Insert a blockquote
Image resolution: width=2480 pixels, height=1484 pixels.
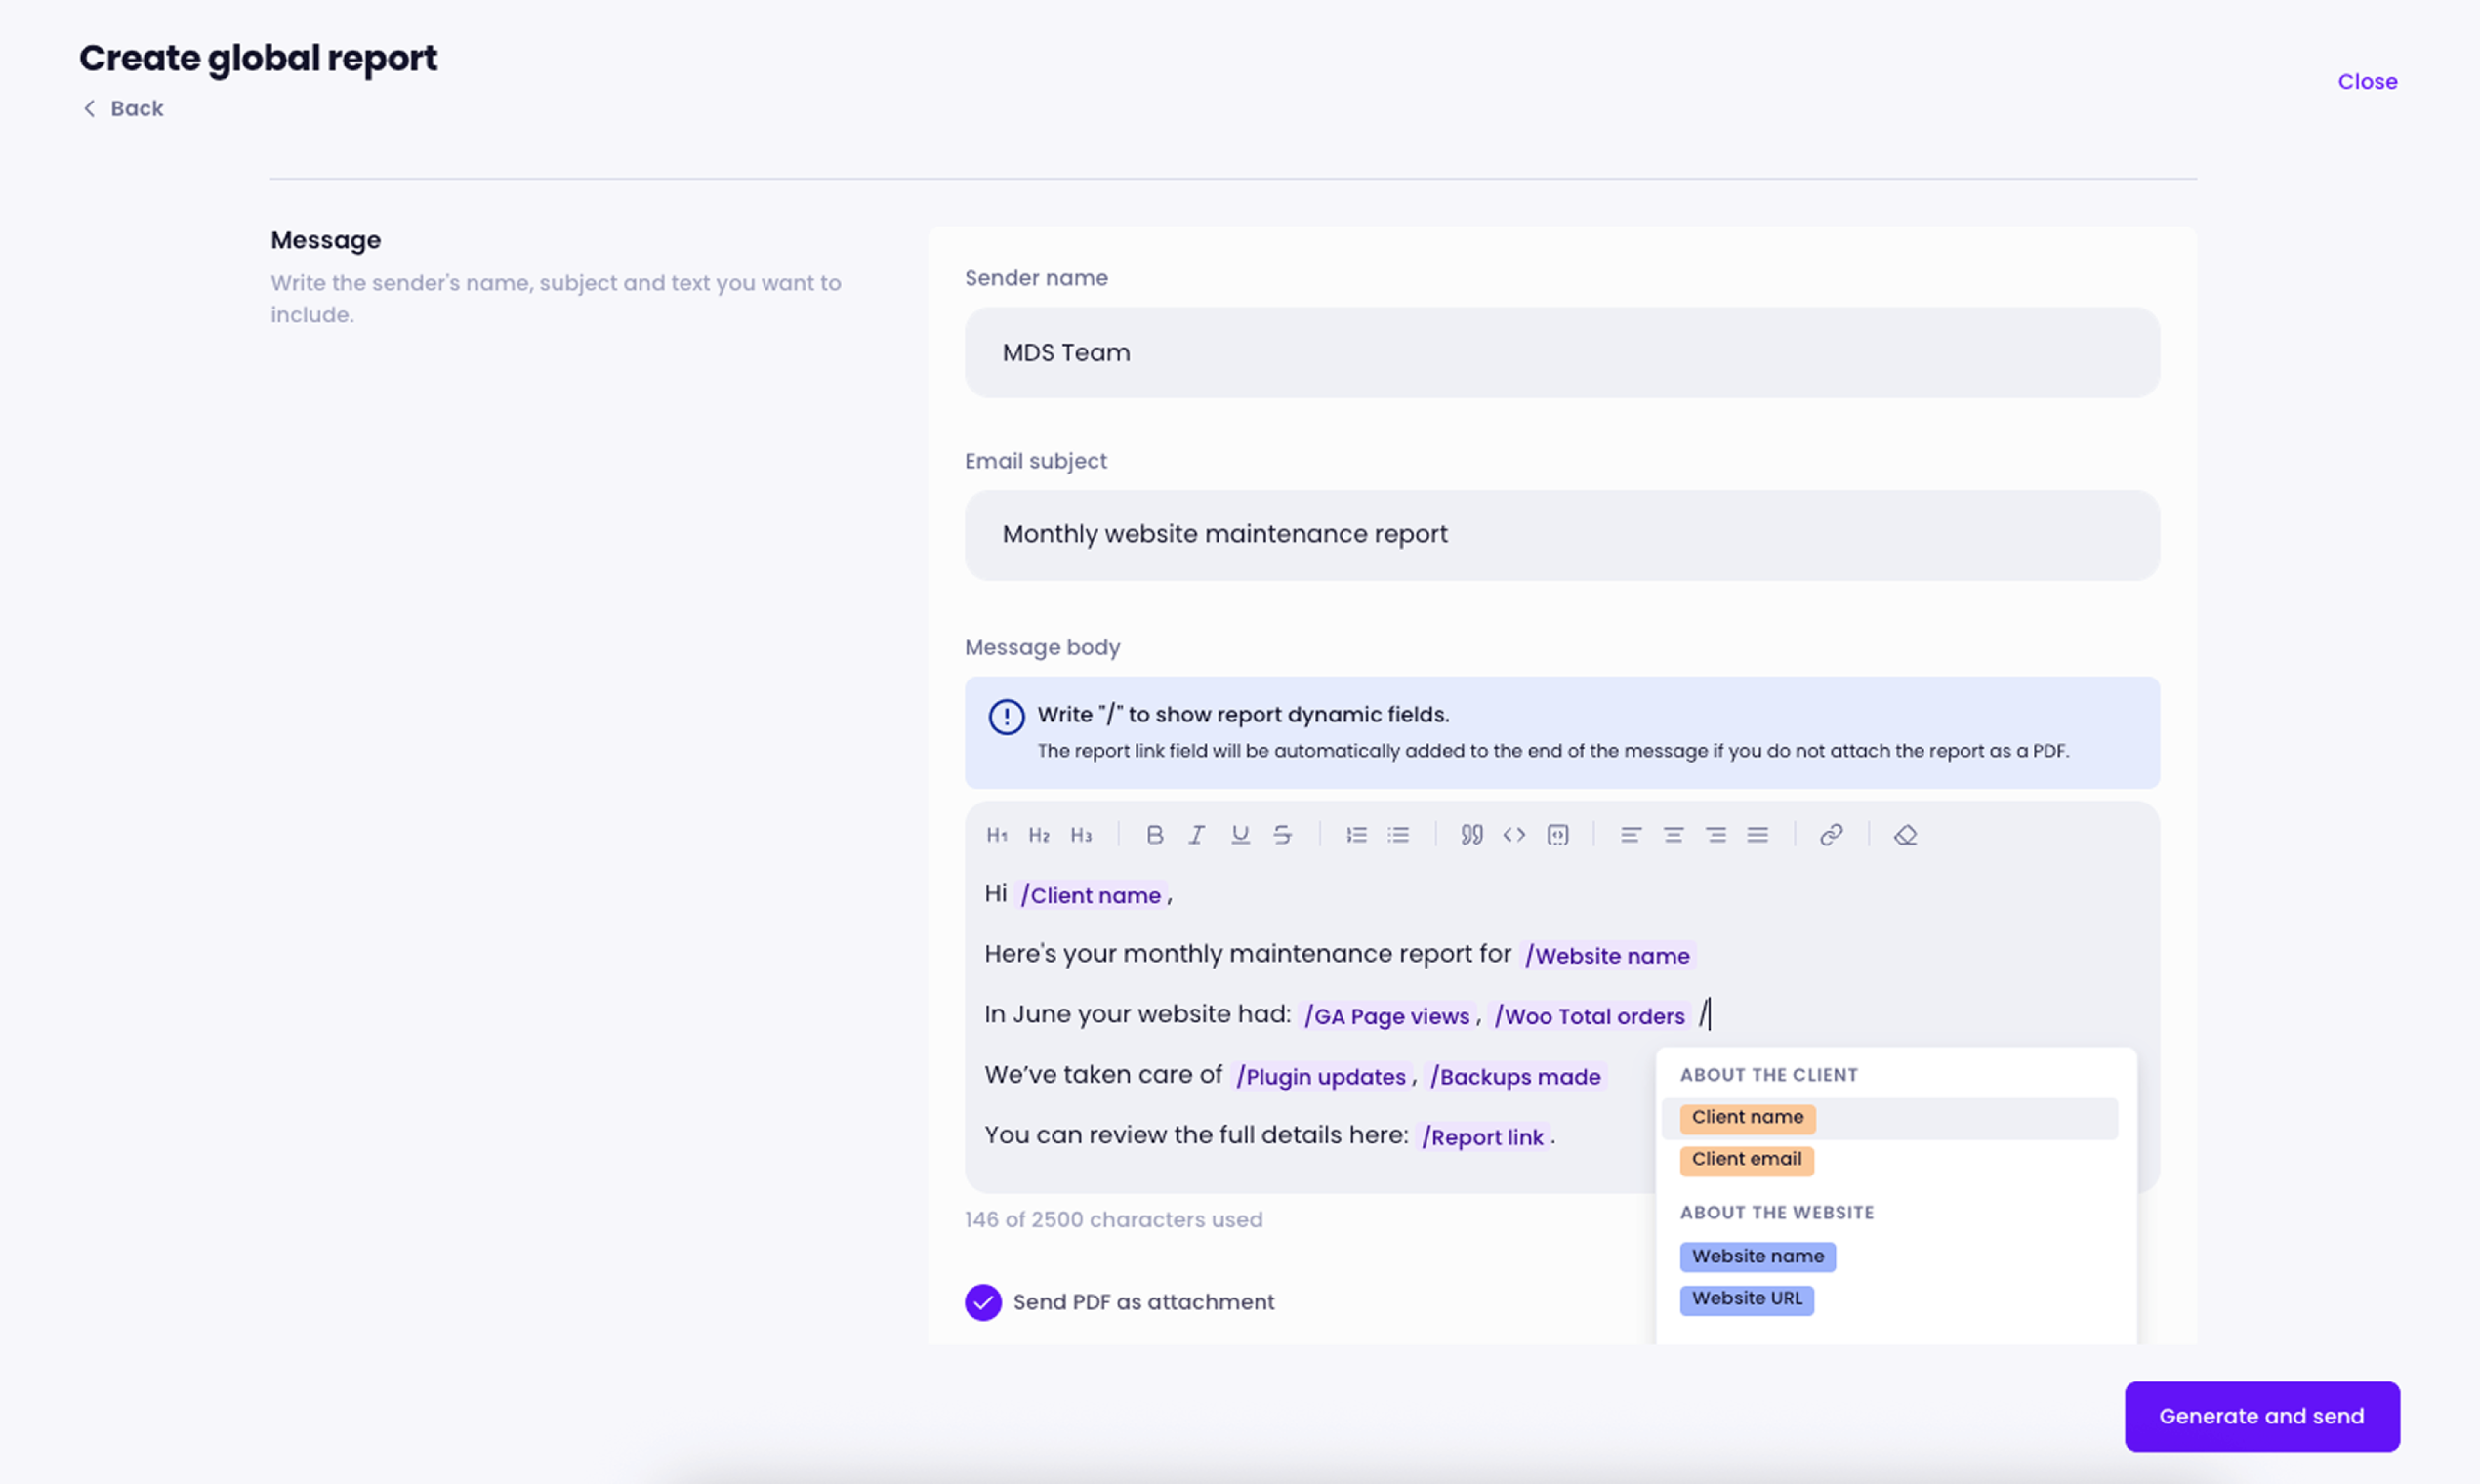coord(1471,835)
